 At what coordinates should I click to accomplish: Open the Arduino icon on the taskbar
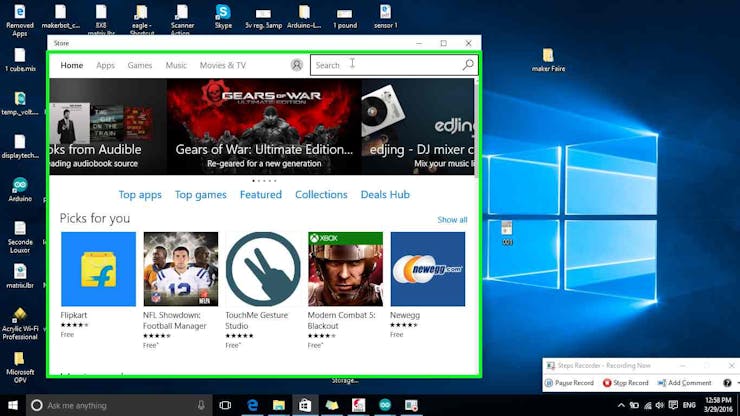tap(385, 405)
